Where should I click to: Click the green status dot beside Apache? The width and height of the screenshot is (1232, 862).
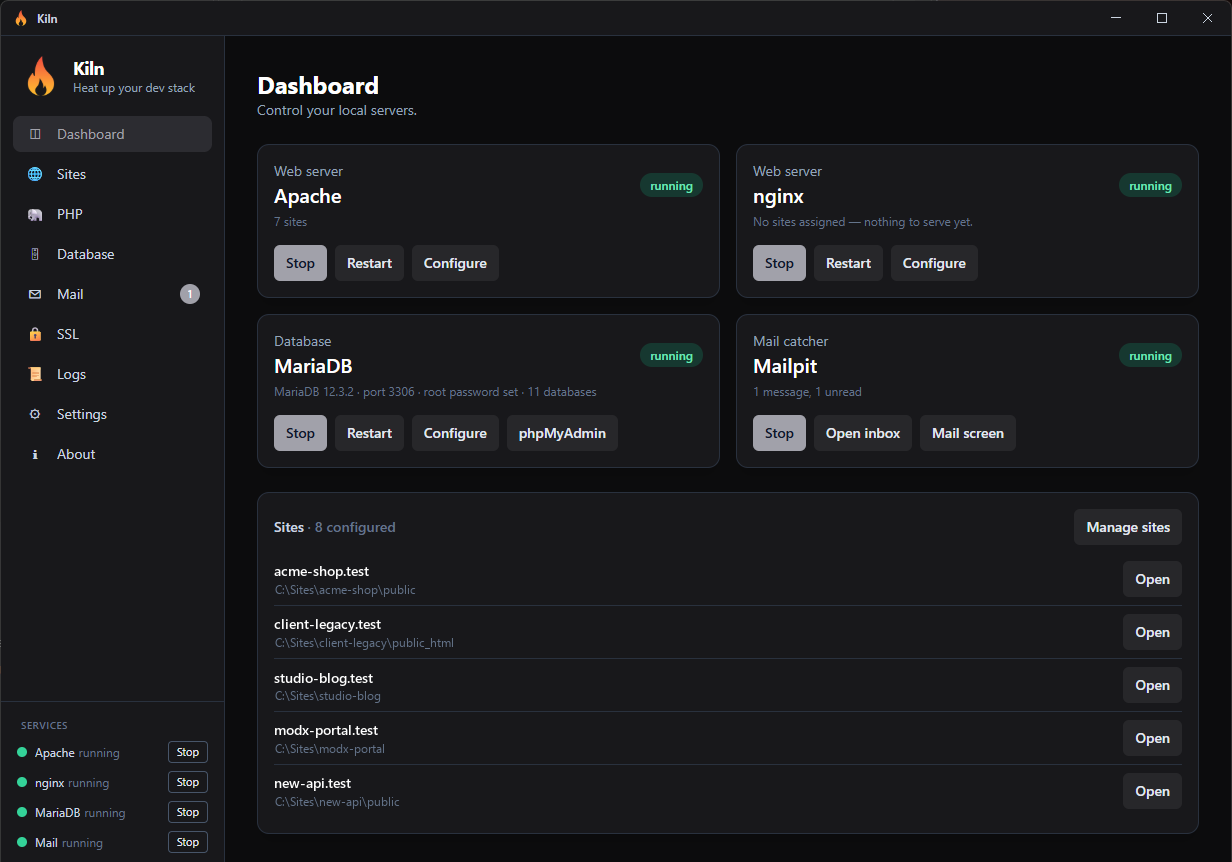(x=22, y=752)
